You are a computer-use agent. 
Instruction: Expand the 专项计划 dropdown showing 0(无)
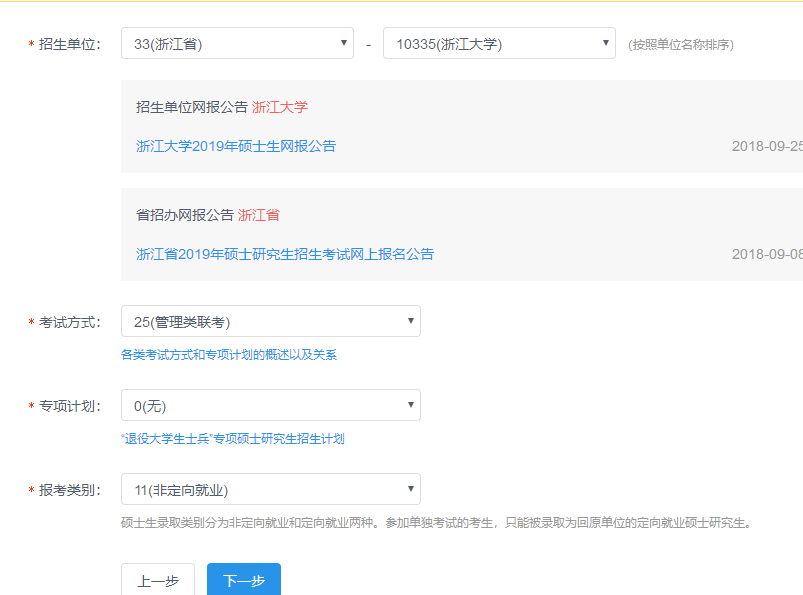[x=270, y=405]
